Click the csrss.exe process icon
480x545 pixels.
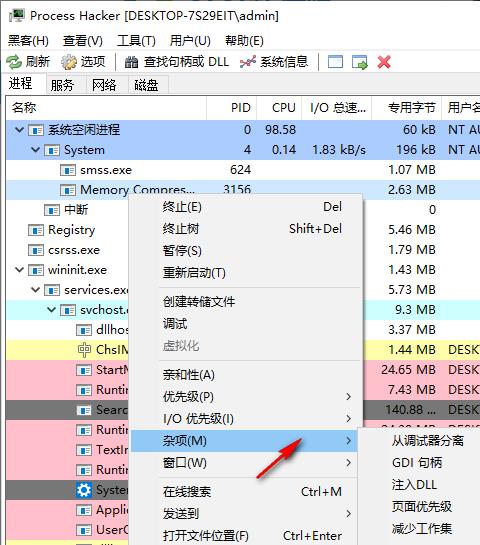point(36,250)
